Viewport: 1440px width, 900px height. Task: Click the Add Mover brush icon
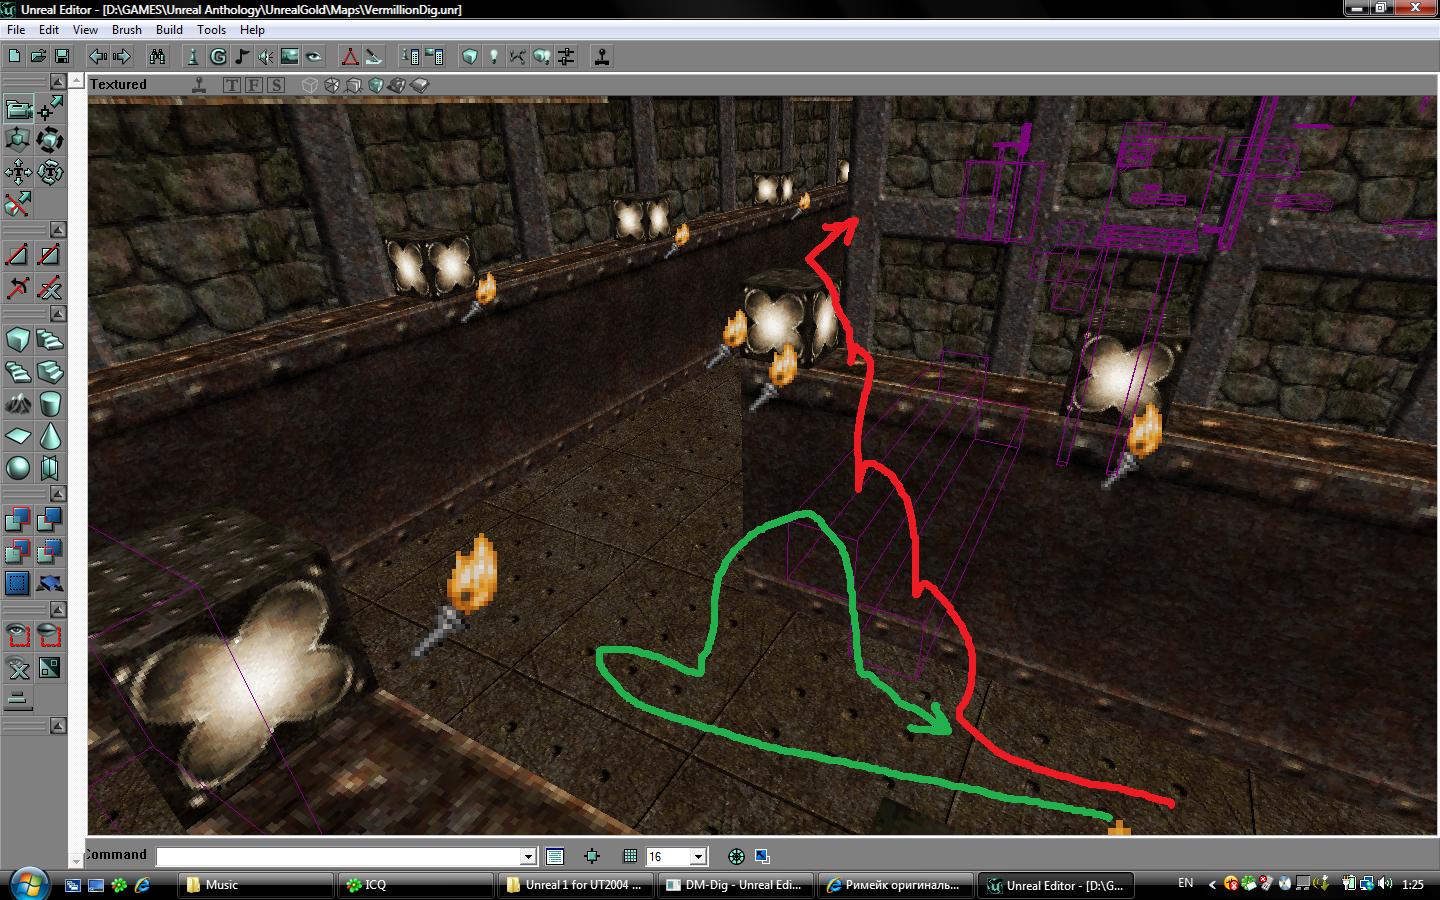pos(50,583)
